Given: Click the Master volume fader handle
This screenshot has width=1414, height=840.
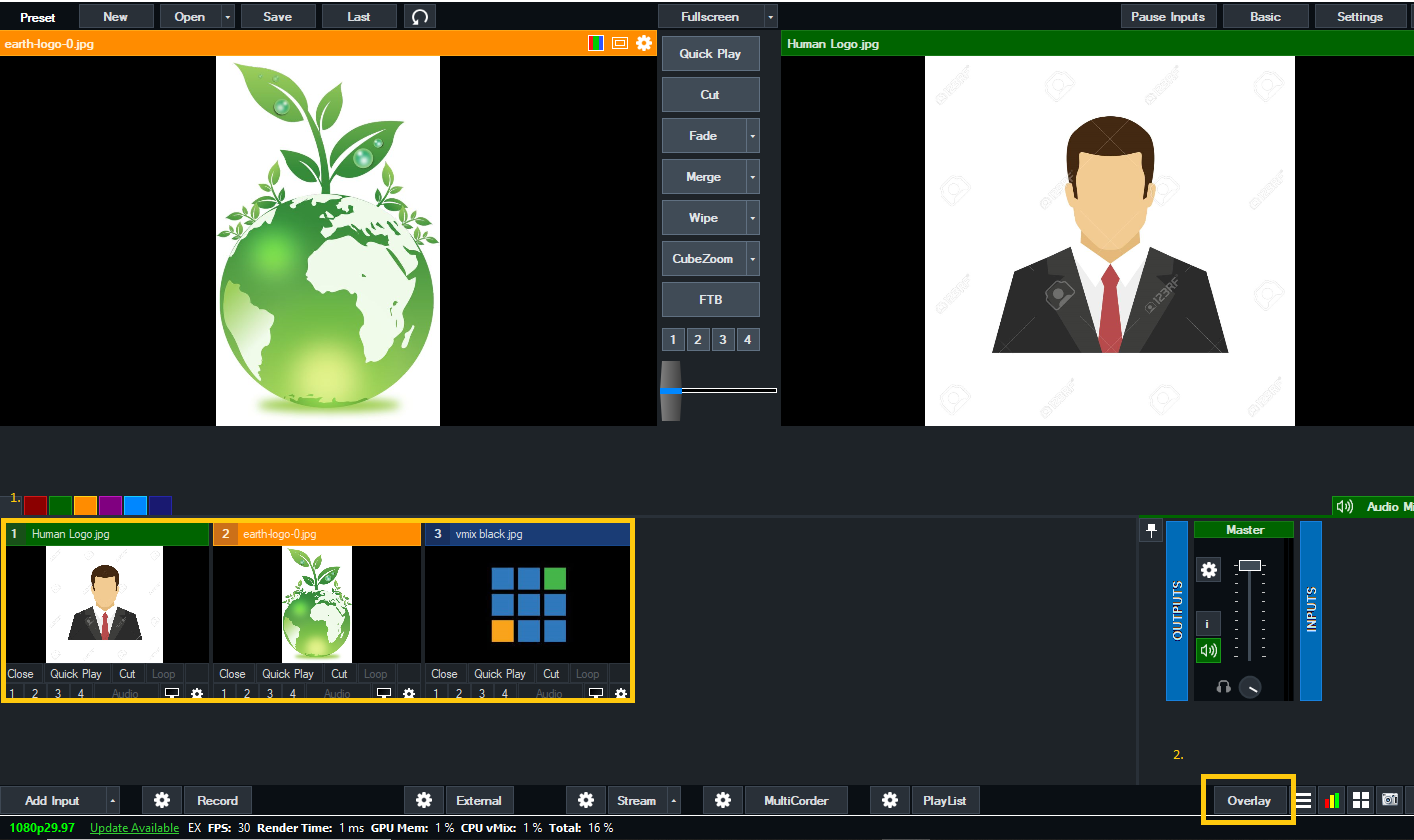Looking at the screenshot, I should tap(1249, 566).
